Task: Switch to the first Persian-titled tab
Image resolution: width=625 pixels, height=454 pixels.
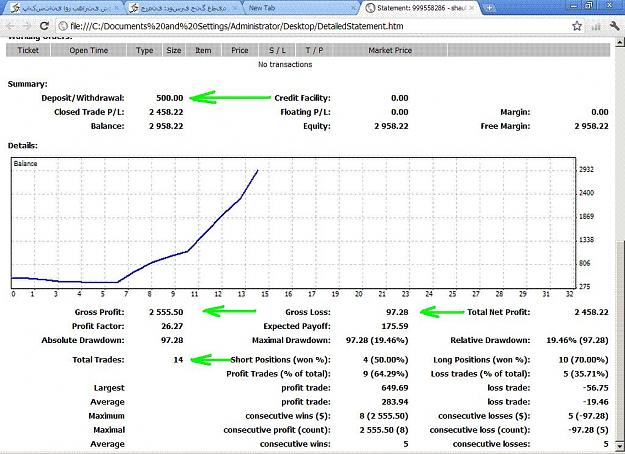Action: (x=66, y=8)
